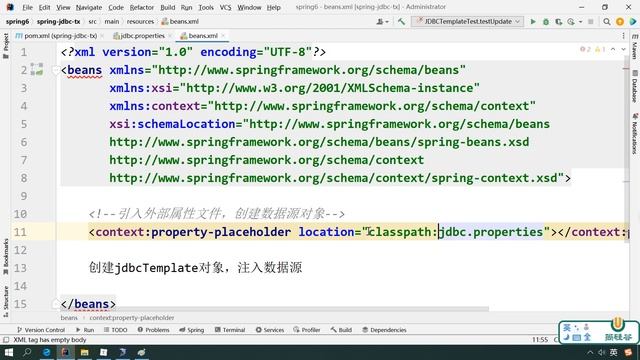The width and height of the screenshot is (640, 360).
Task: Open the Database side panel
Action: coord(635,87)
